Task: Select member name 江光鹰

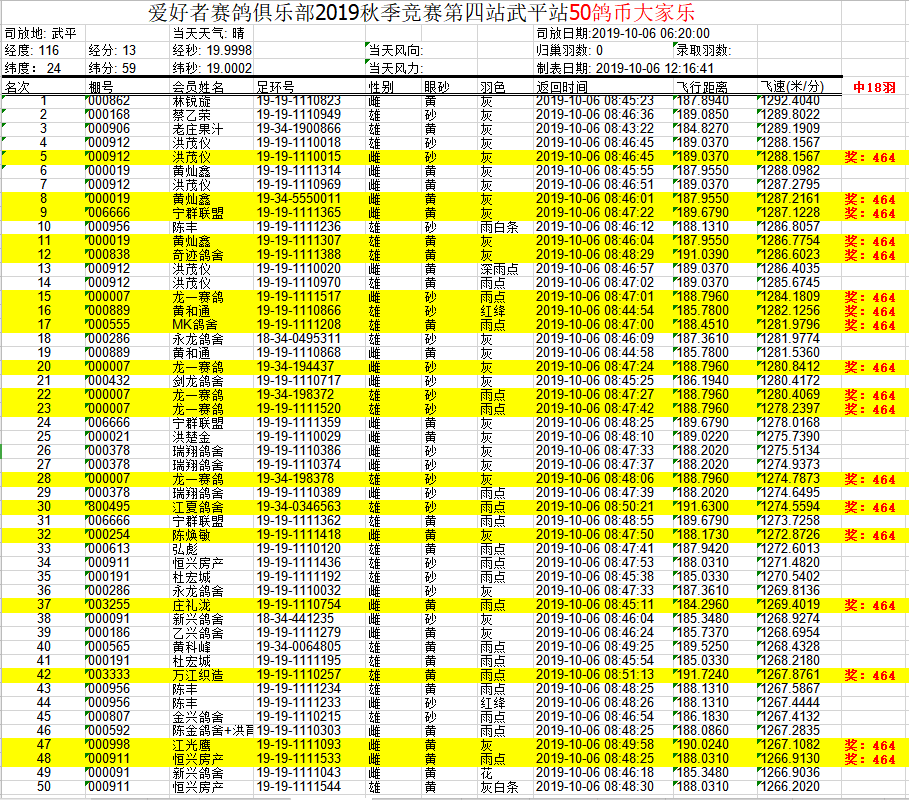Action: pos(191,744)
